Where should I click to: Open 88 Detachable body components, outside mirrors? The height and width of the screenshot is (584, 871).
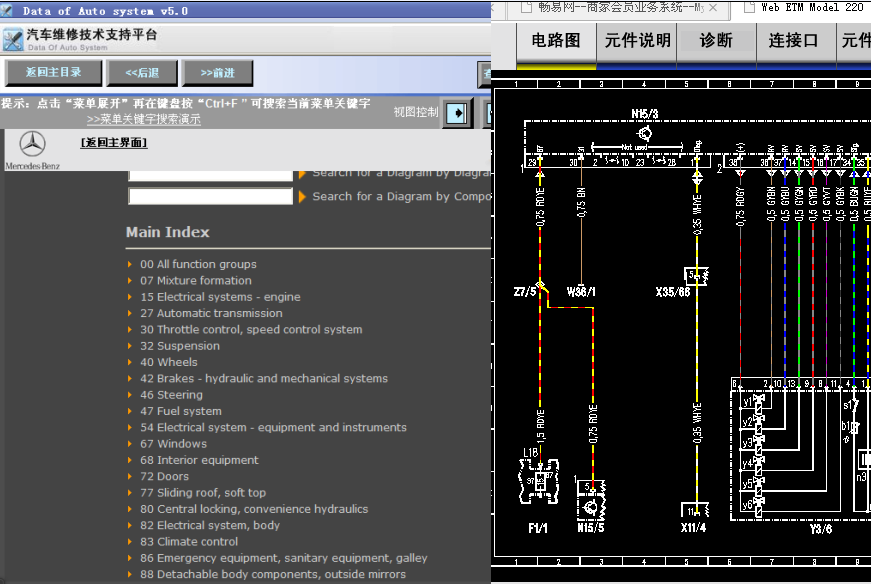click(x=273, y=574)
